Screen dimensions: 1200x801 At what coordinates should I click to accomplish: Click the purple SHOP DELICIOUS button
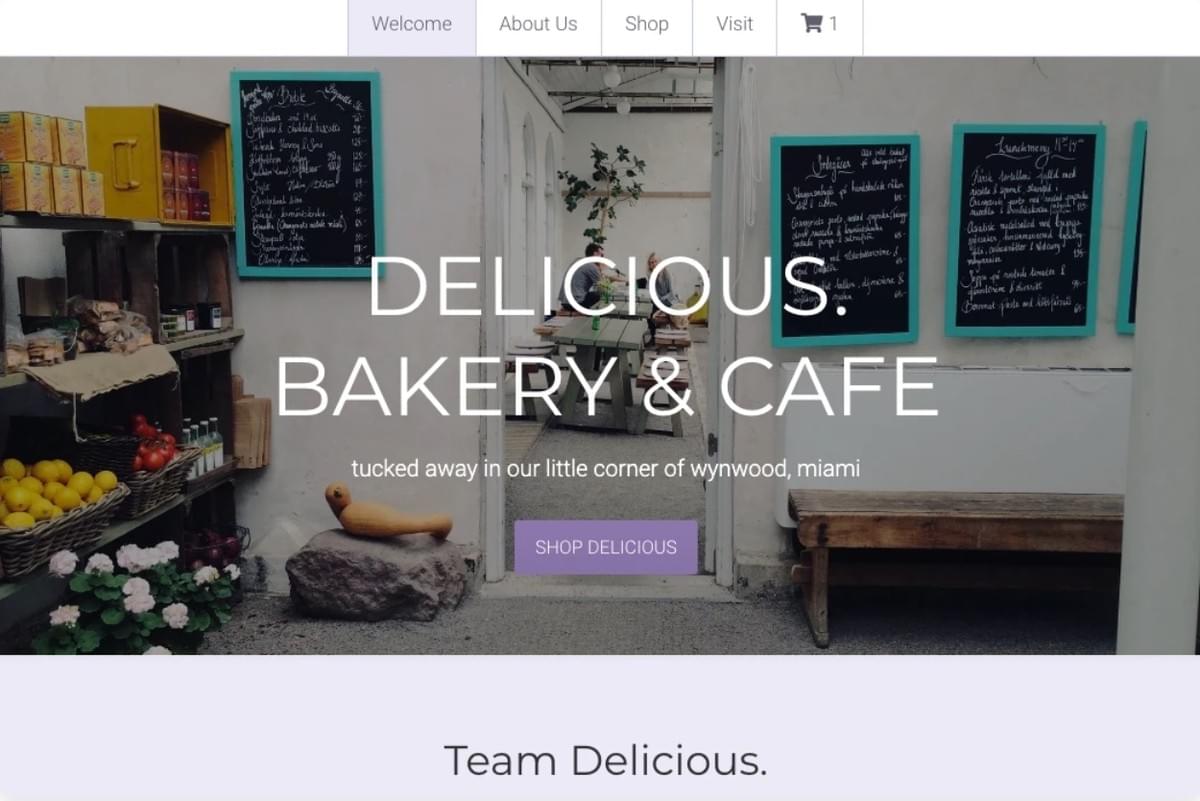point(606,547)
